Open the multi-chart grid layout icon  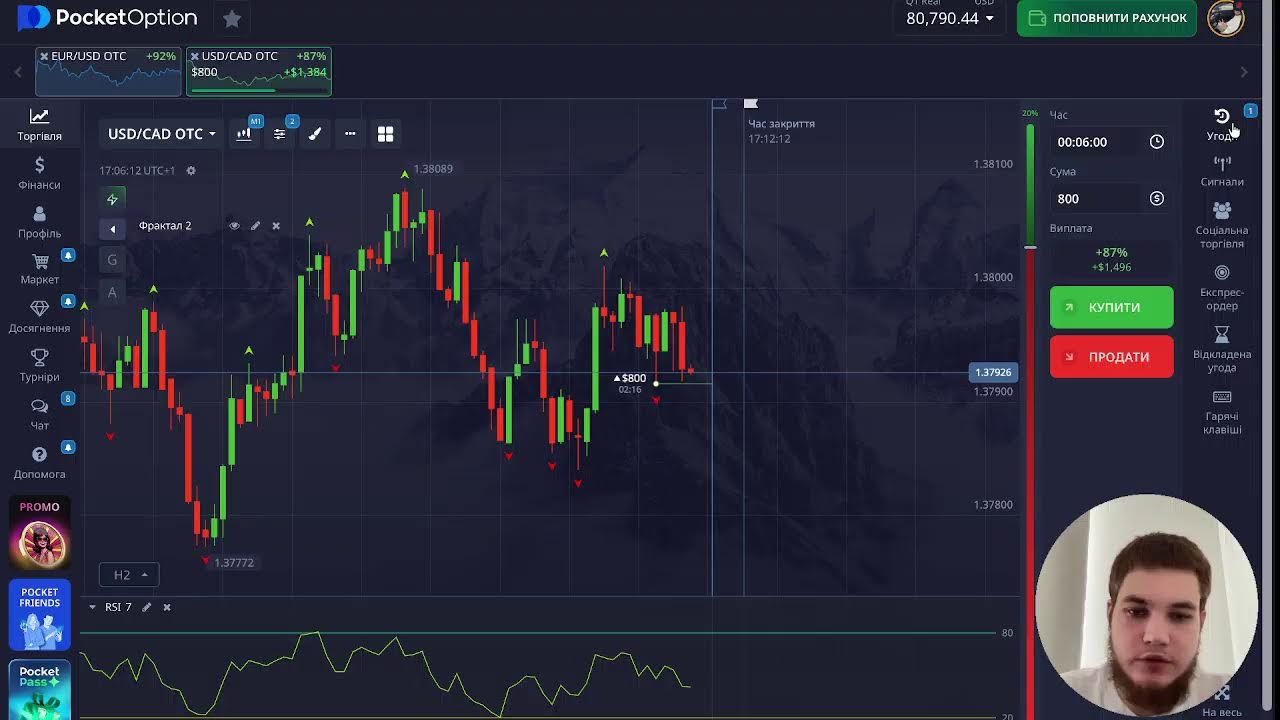pos(386,134)
